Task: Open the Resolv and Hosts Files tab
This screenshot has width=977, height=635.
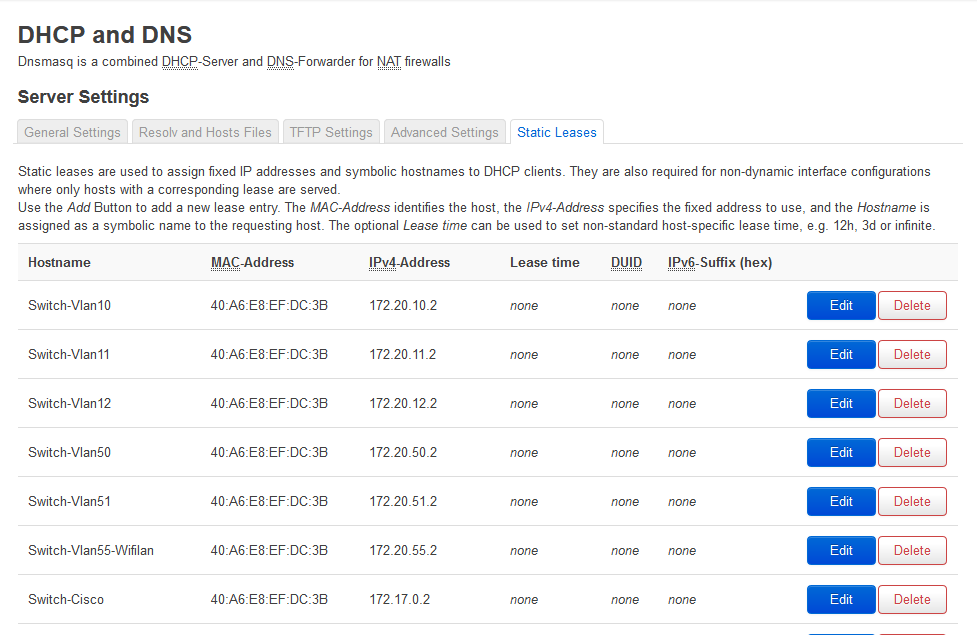Action: (204, 131)
